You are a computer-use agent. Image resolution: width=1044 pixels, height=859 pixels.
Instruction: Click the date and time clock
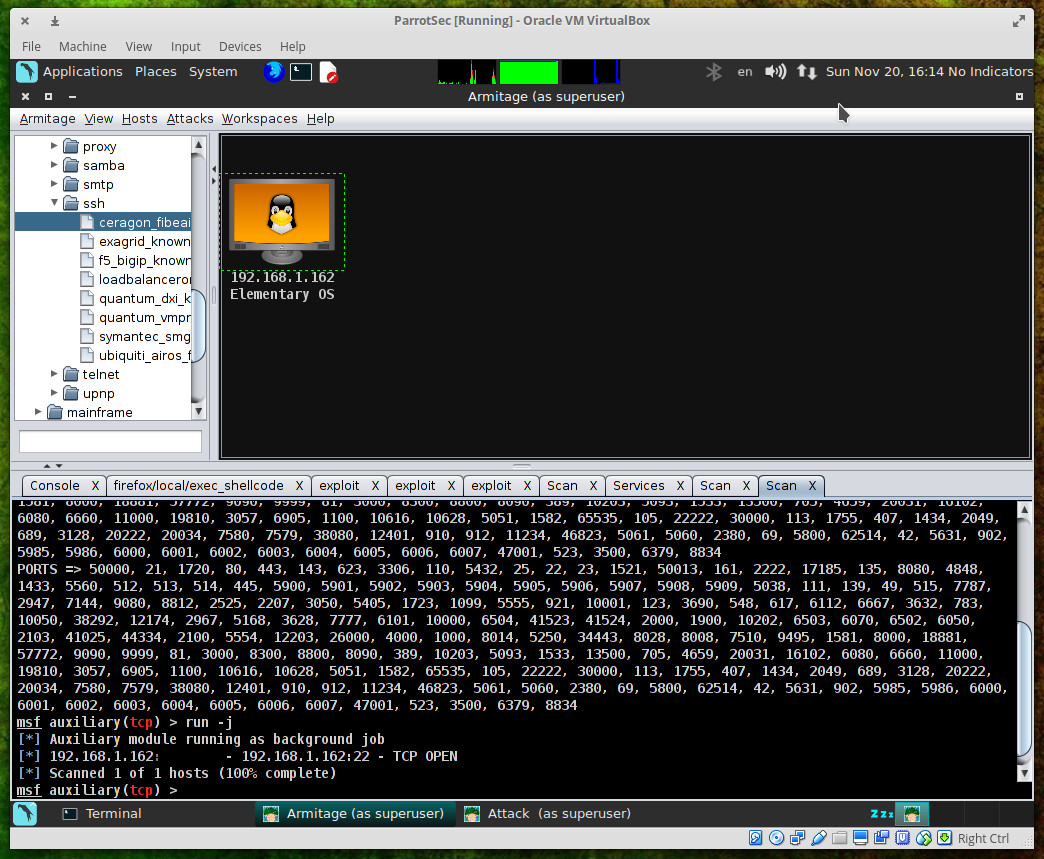(x=885, y=72)
